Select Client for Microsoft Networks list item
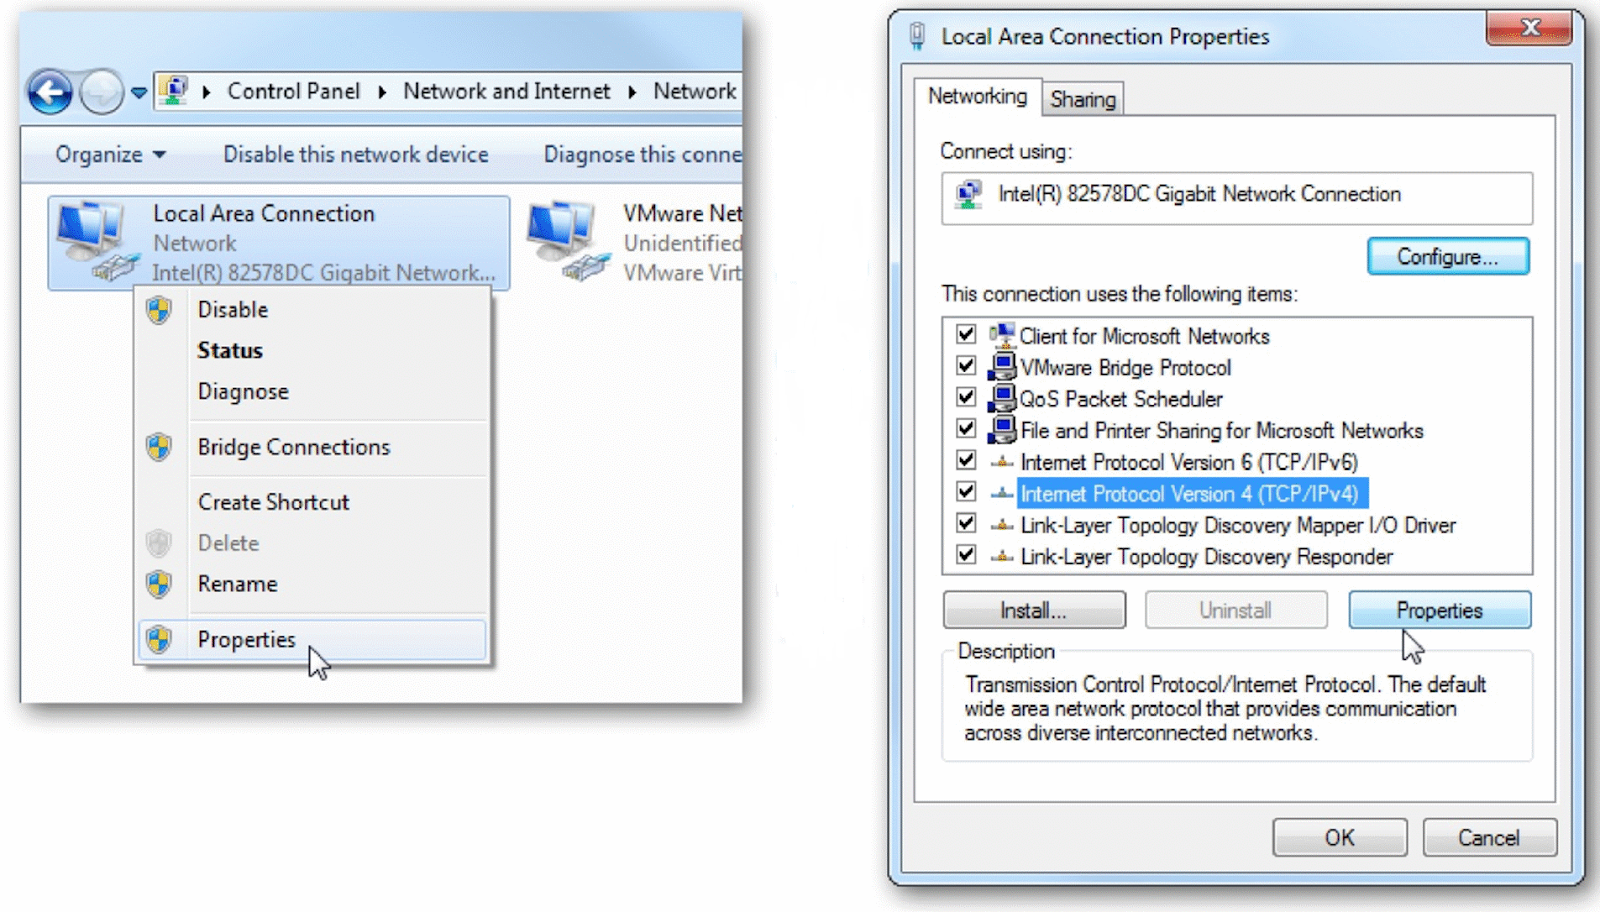Image resolution: width=1600 pixels, height=912 pixels. coord(1144,336)
